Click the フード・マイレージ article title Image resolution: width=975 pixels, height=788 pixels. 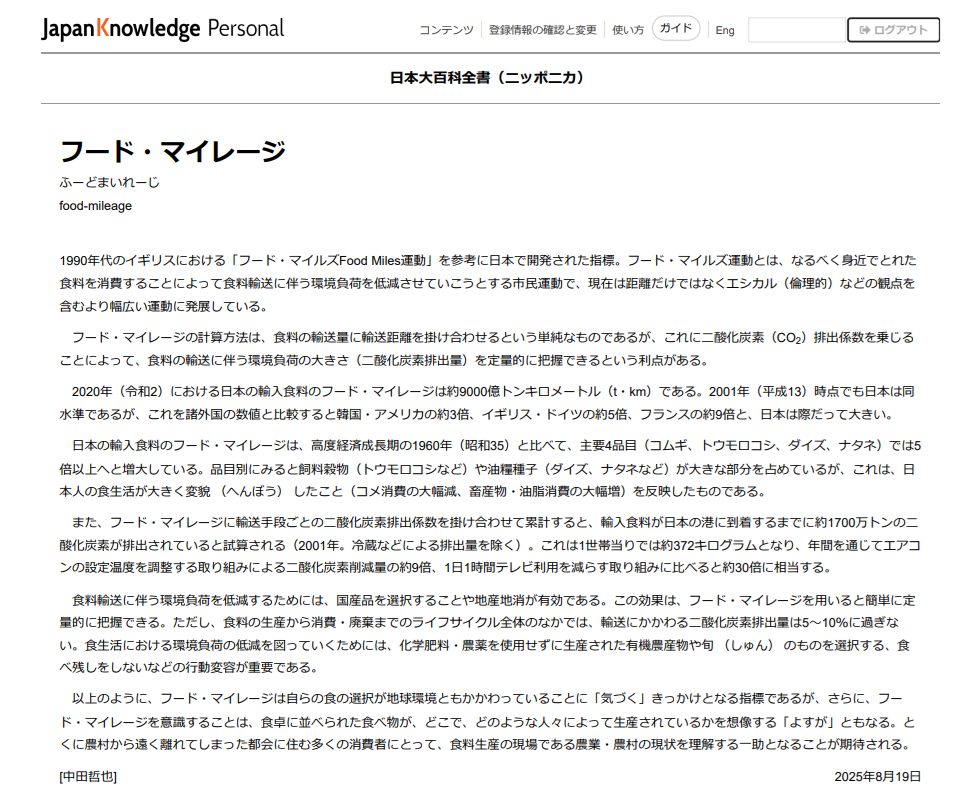(173, 152)
